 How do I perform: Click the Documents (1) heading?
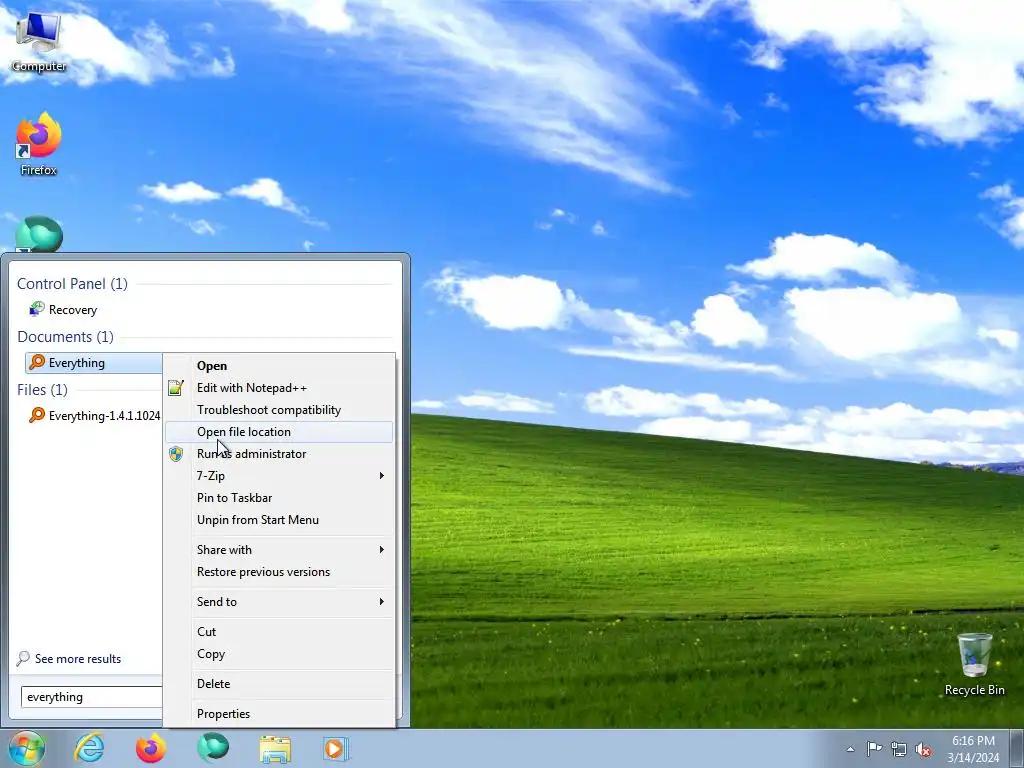pyautogui.click(x=65, y=337)
